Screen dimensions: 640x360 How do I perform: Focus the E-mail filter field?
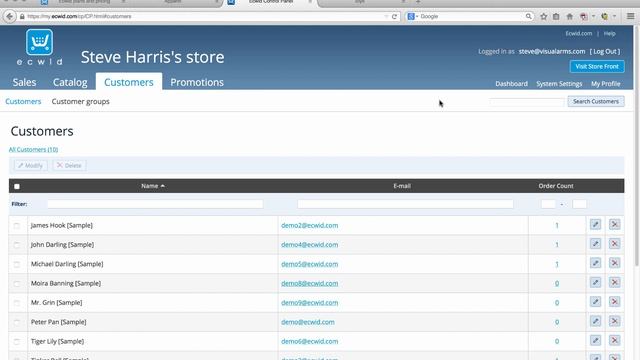(405, 204)
